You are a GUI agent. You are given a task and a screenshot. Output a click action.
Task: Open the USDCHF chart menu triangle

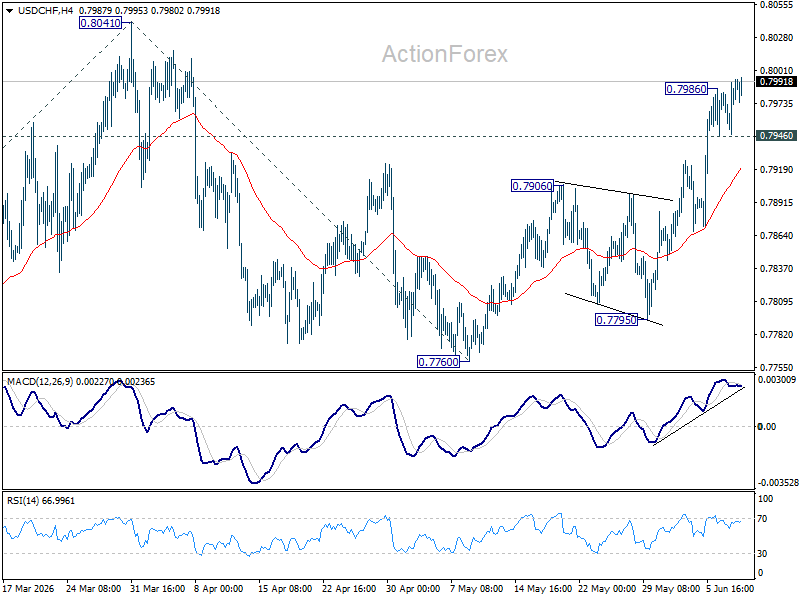pyautogui.click(x=10, y=11)
